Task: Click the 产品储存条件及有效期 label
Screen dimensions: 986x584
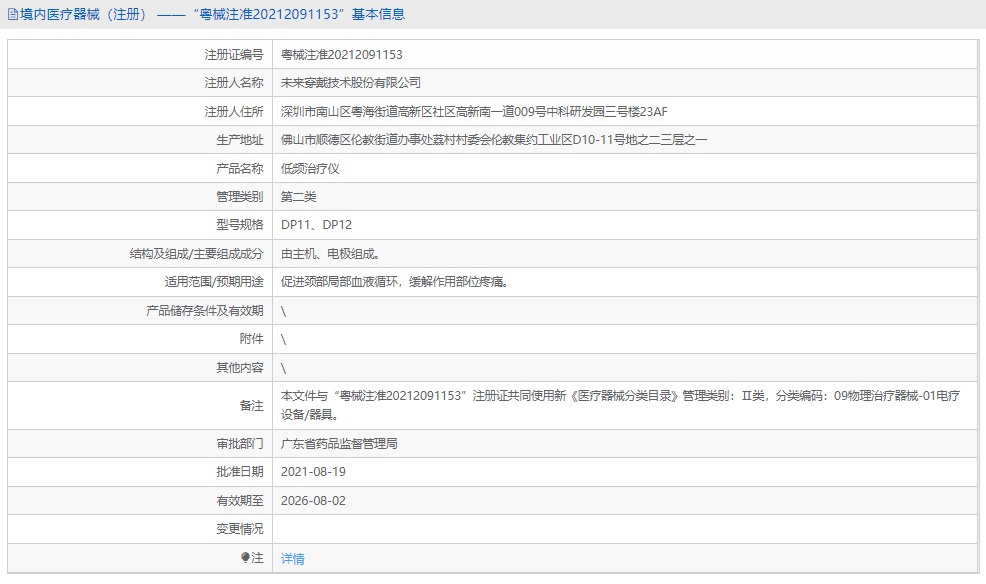Action: point(204,311)
